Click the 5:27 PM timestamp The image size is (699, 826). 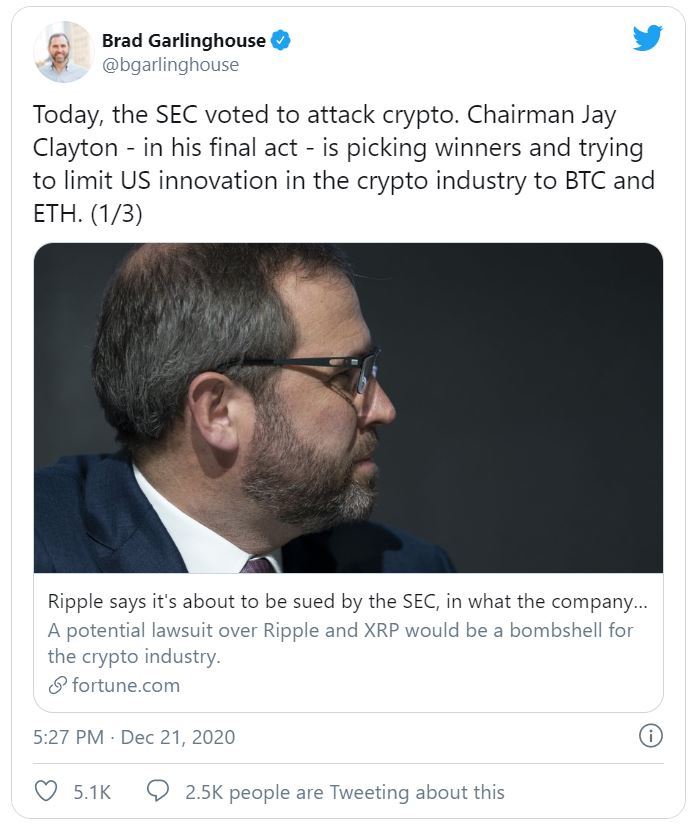67,738
